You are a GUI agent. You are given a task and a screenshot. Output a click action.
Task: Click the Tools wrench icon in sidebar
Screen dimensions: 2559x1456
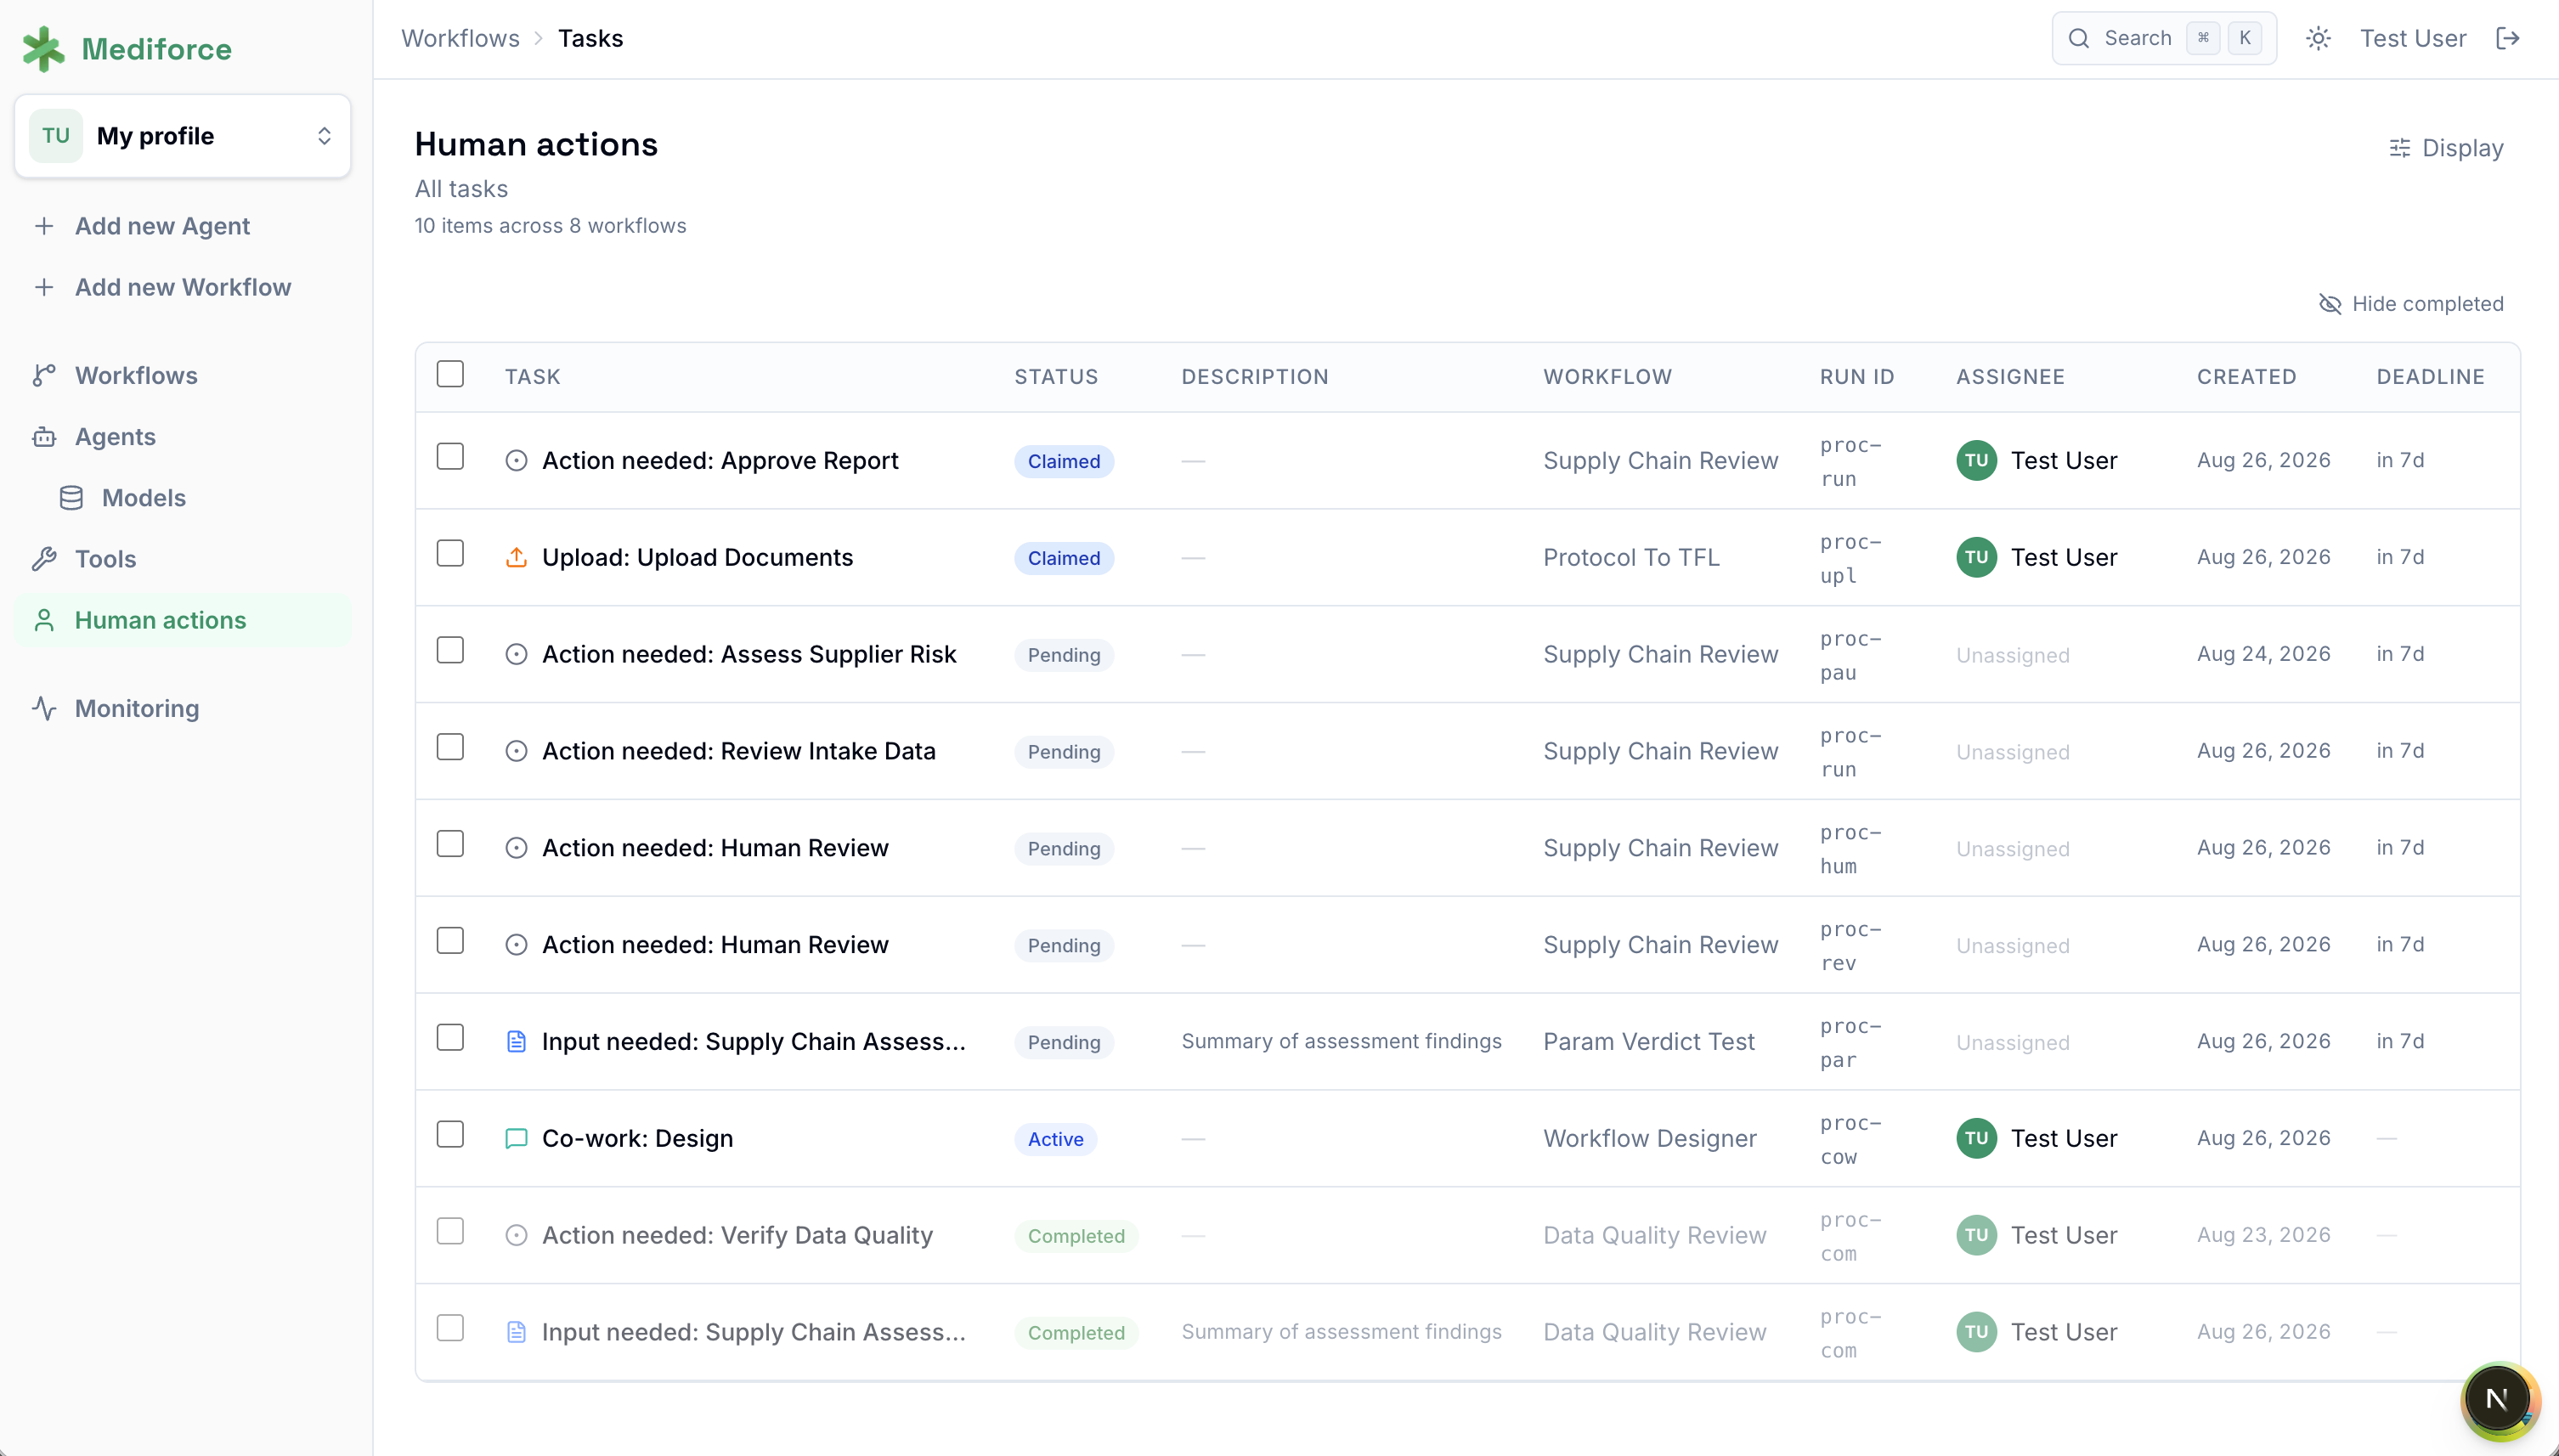tap(44, 558)
